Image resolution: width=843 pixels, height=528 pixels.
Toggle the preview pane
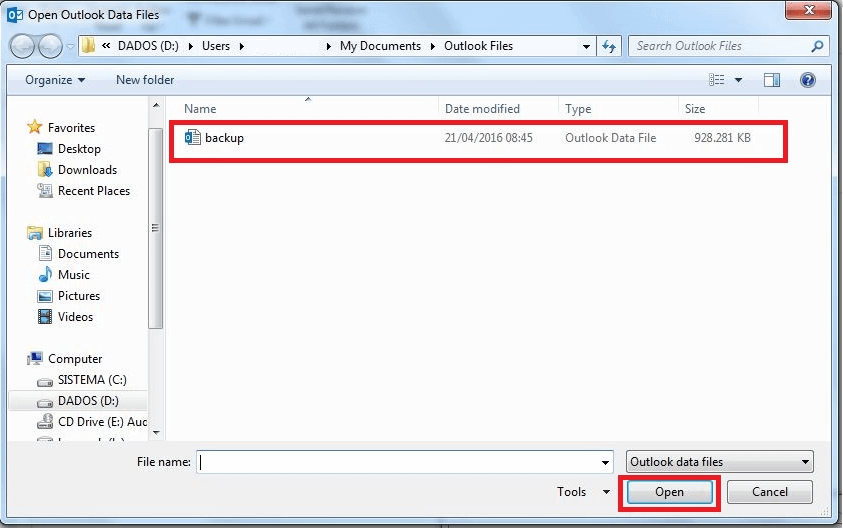771,80
